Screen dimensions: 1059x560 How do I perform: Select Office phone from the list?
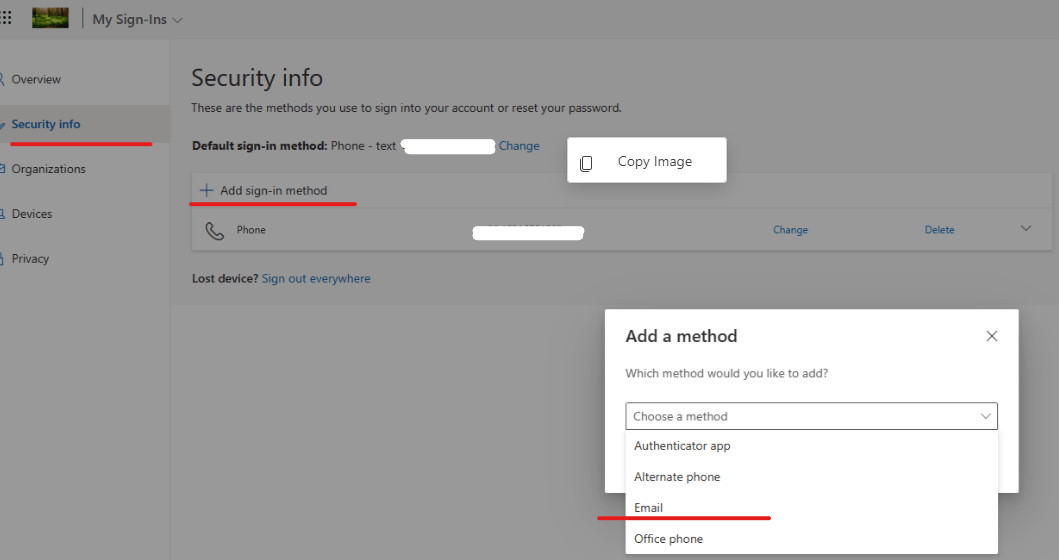(x=811, y=539)
